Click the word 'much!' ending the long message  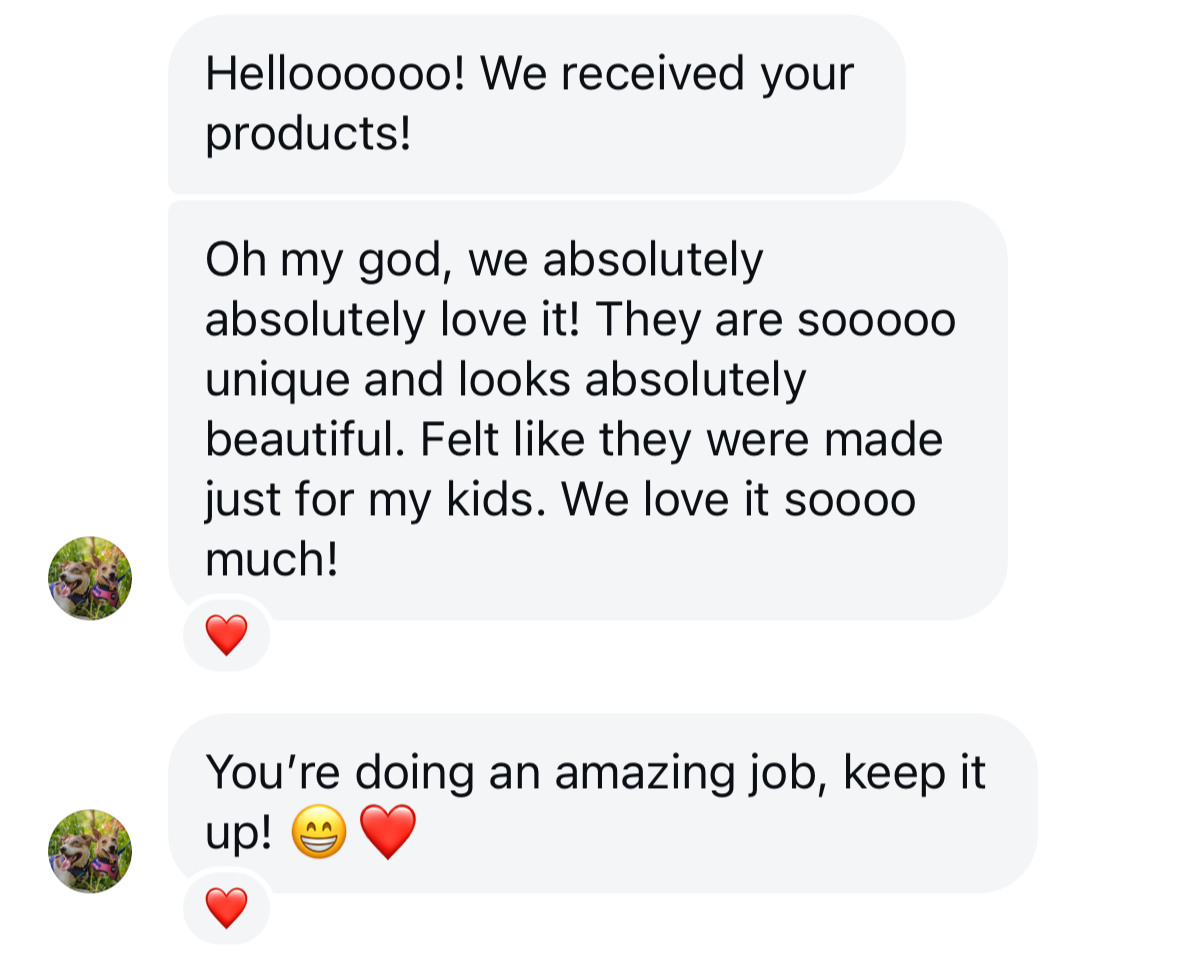(x=272, y=560)
